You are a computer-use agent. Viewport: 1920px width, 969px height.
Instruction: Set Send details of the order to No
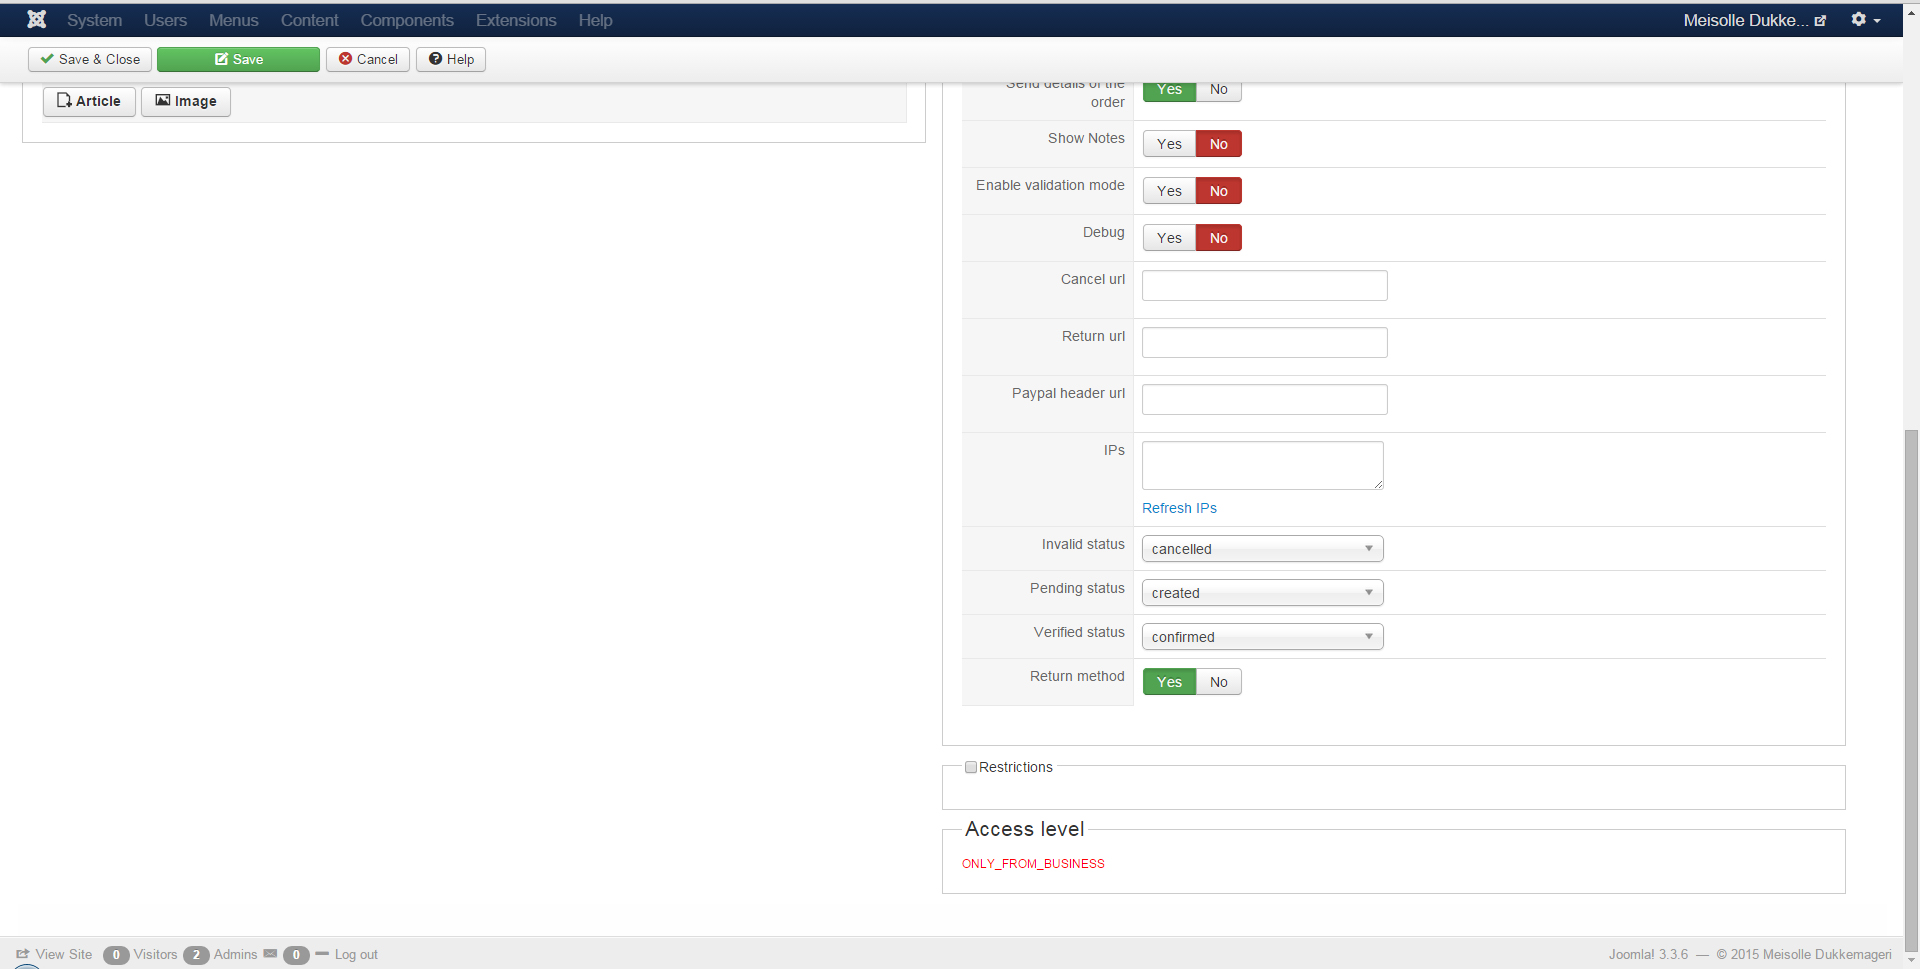pos(1218,90)
